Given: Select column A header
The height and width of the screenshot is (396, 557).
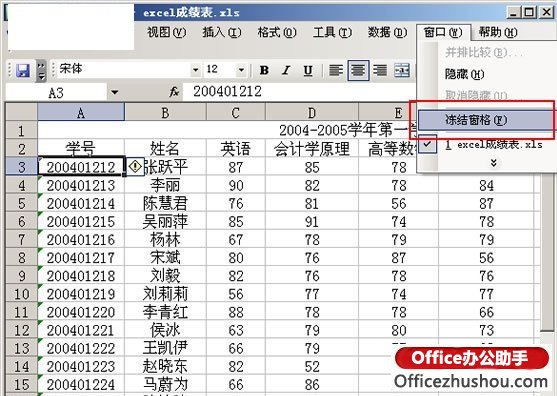Looking at the screenshot, I should (81, 113).
